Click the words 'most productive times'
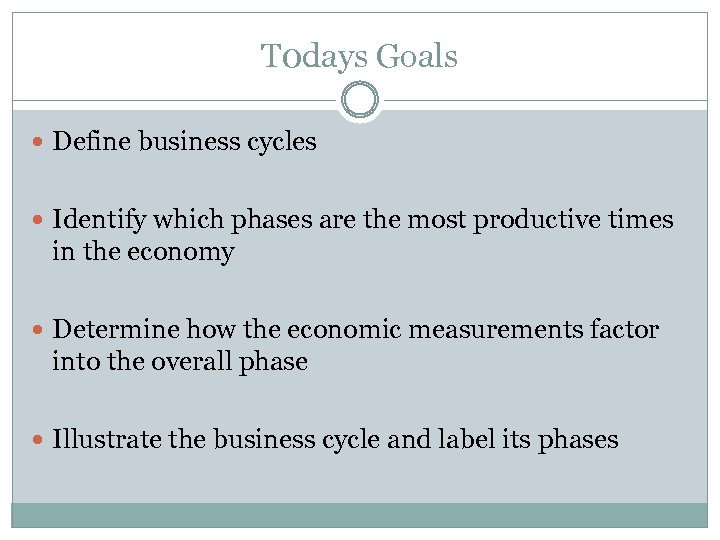 570,219
